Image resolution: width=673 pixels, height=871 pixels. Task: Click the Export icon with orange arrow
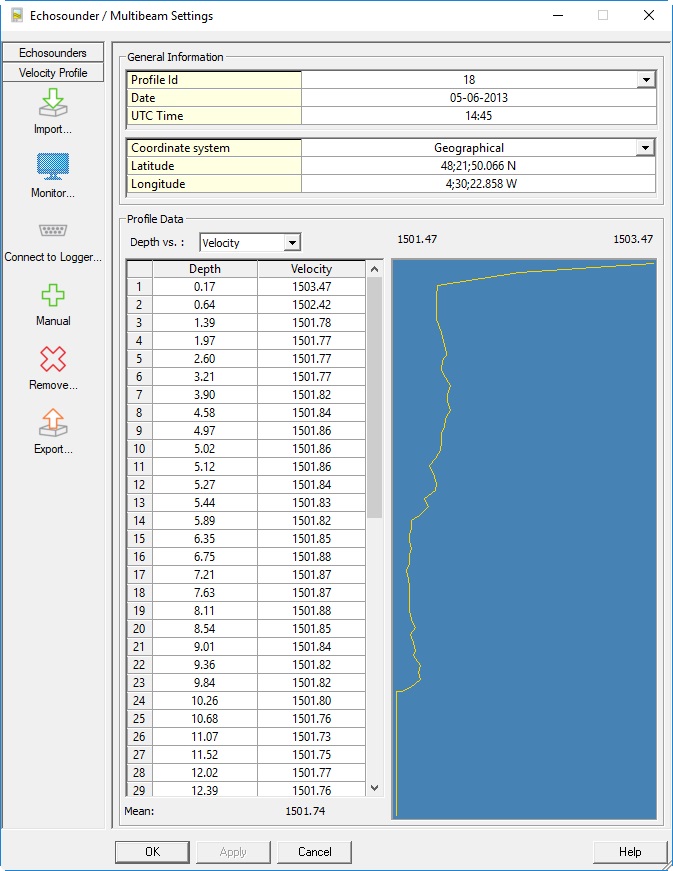tap(53, 424)
